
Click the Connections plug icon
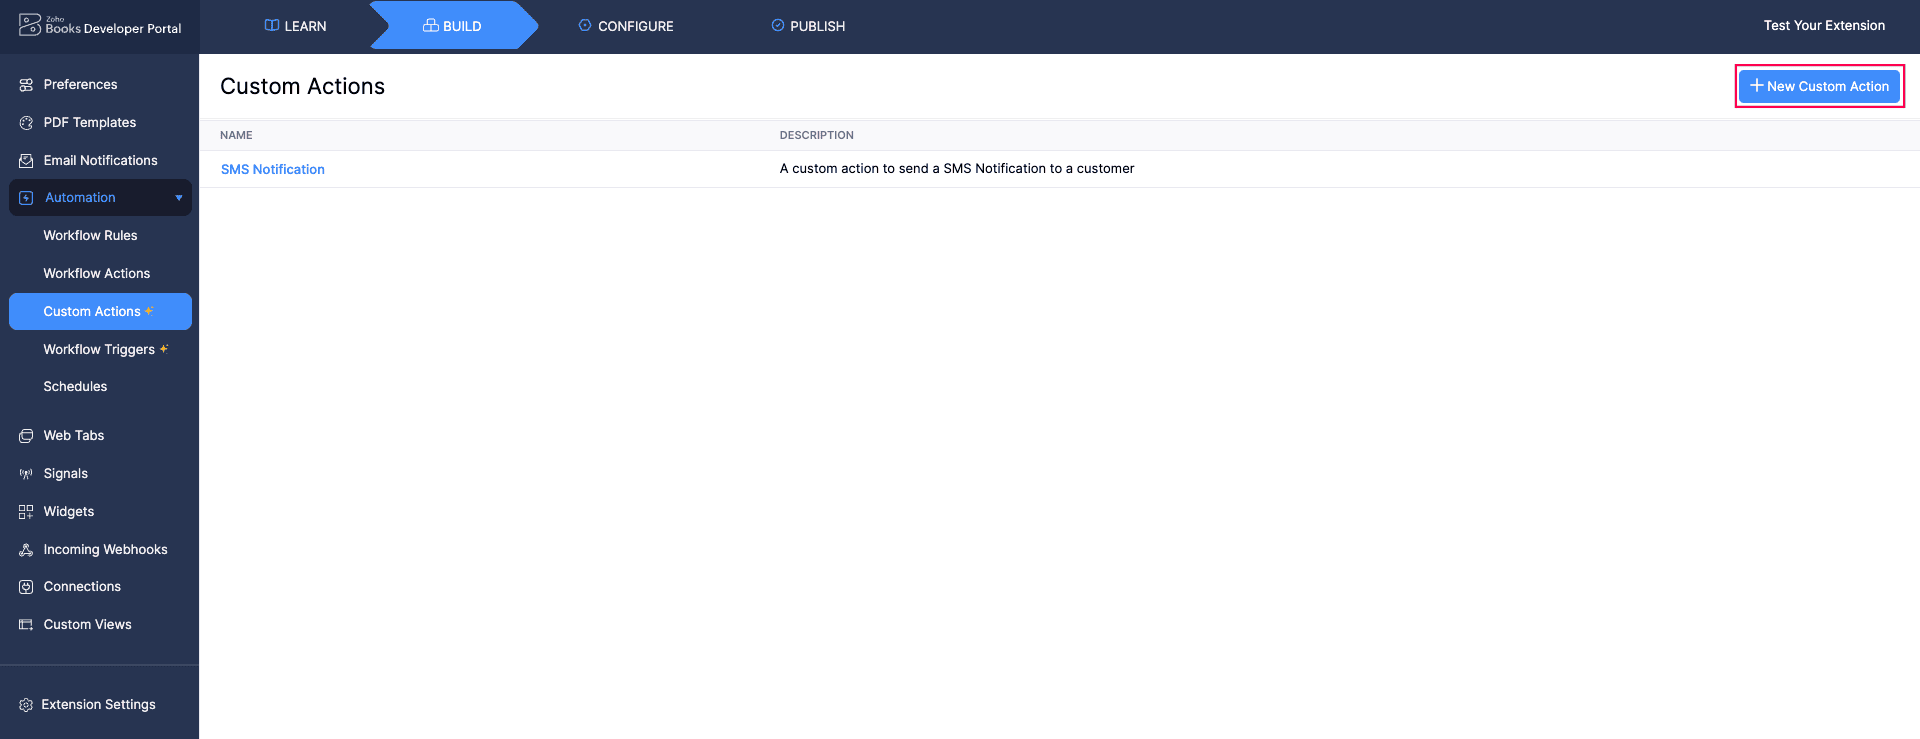(x=26, y=587)
